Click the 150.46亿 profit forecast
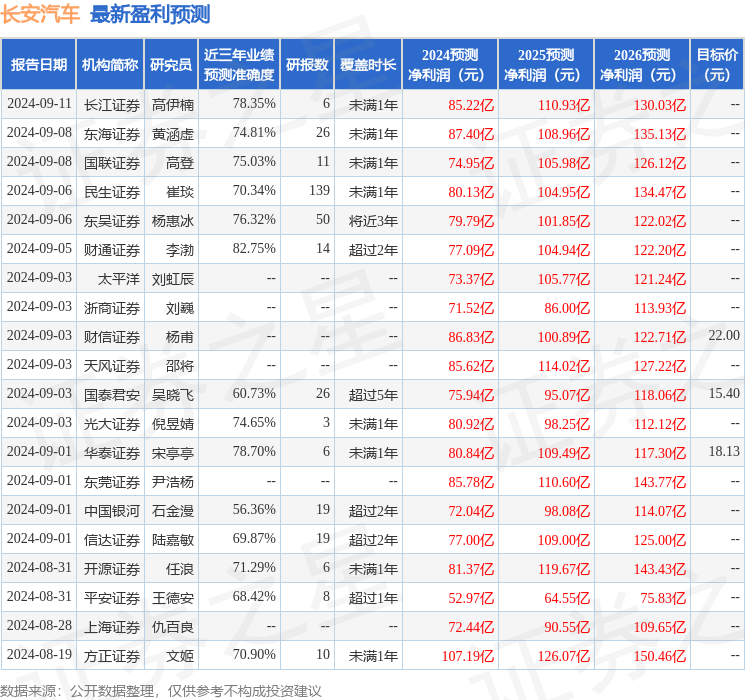The image size is (745, 700). point(660,656)
